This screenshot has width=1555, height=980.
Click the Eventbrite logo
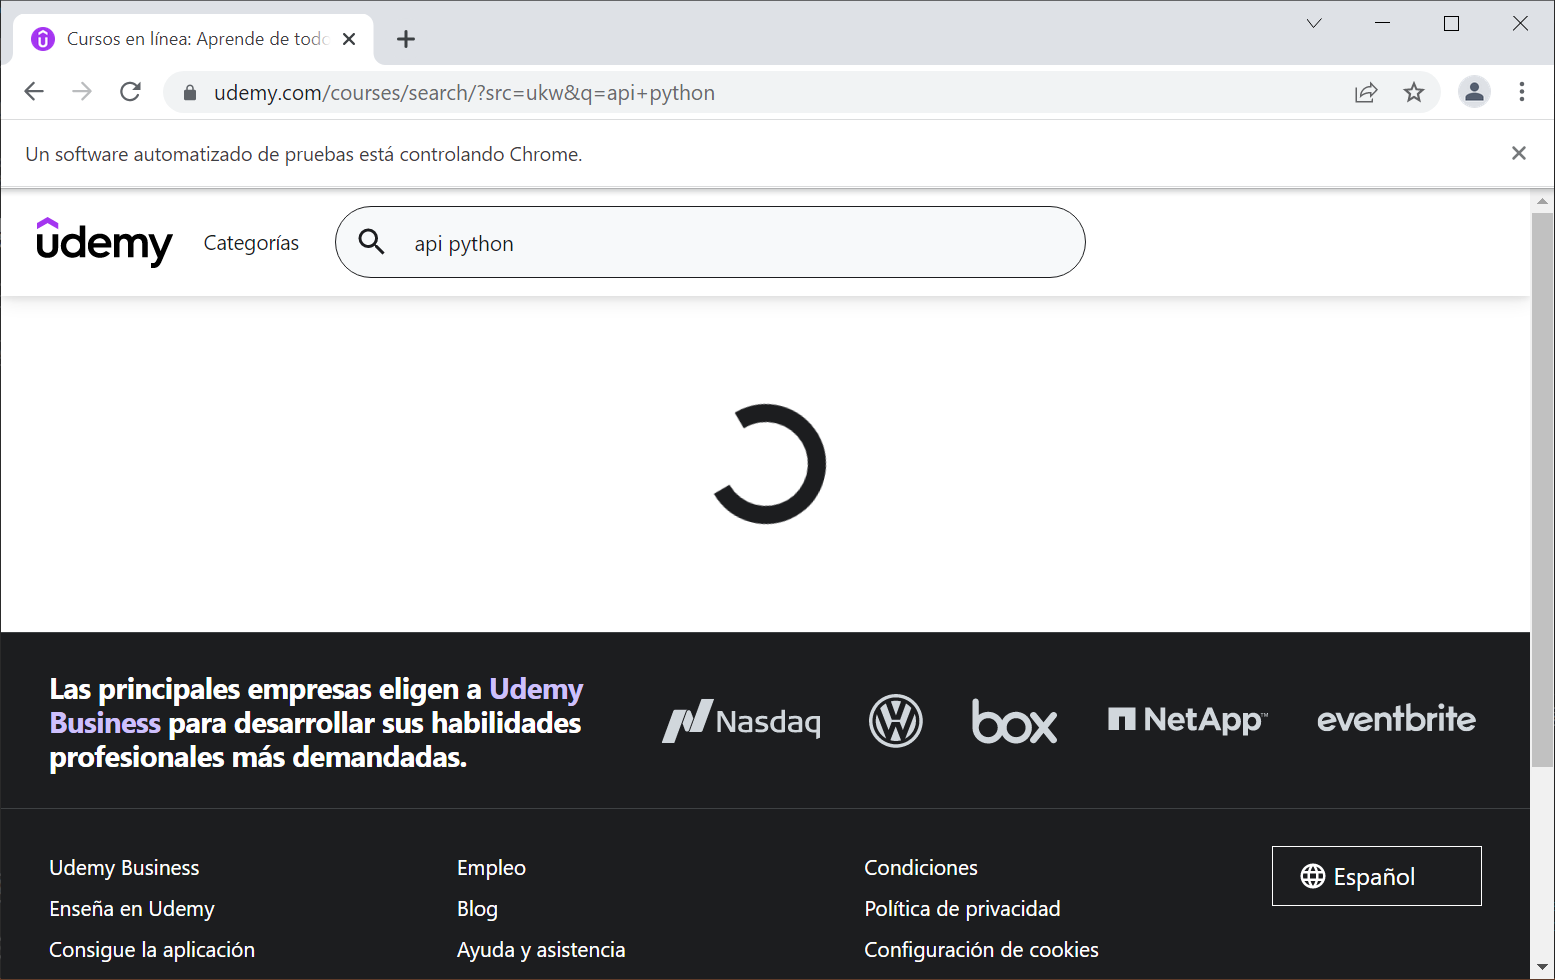point(1396,719)
